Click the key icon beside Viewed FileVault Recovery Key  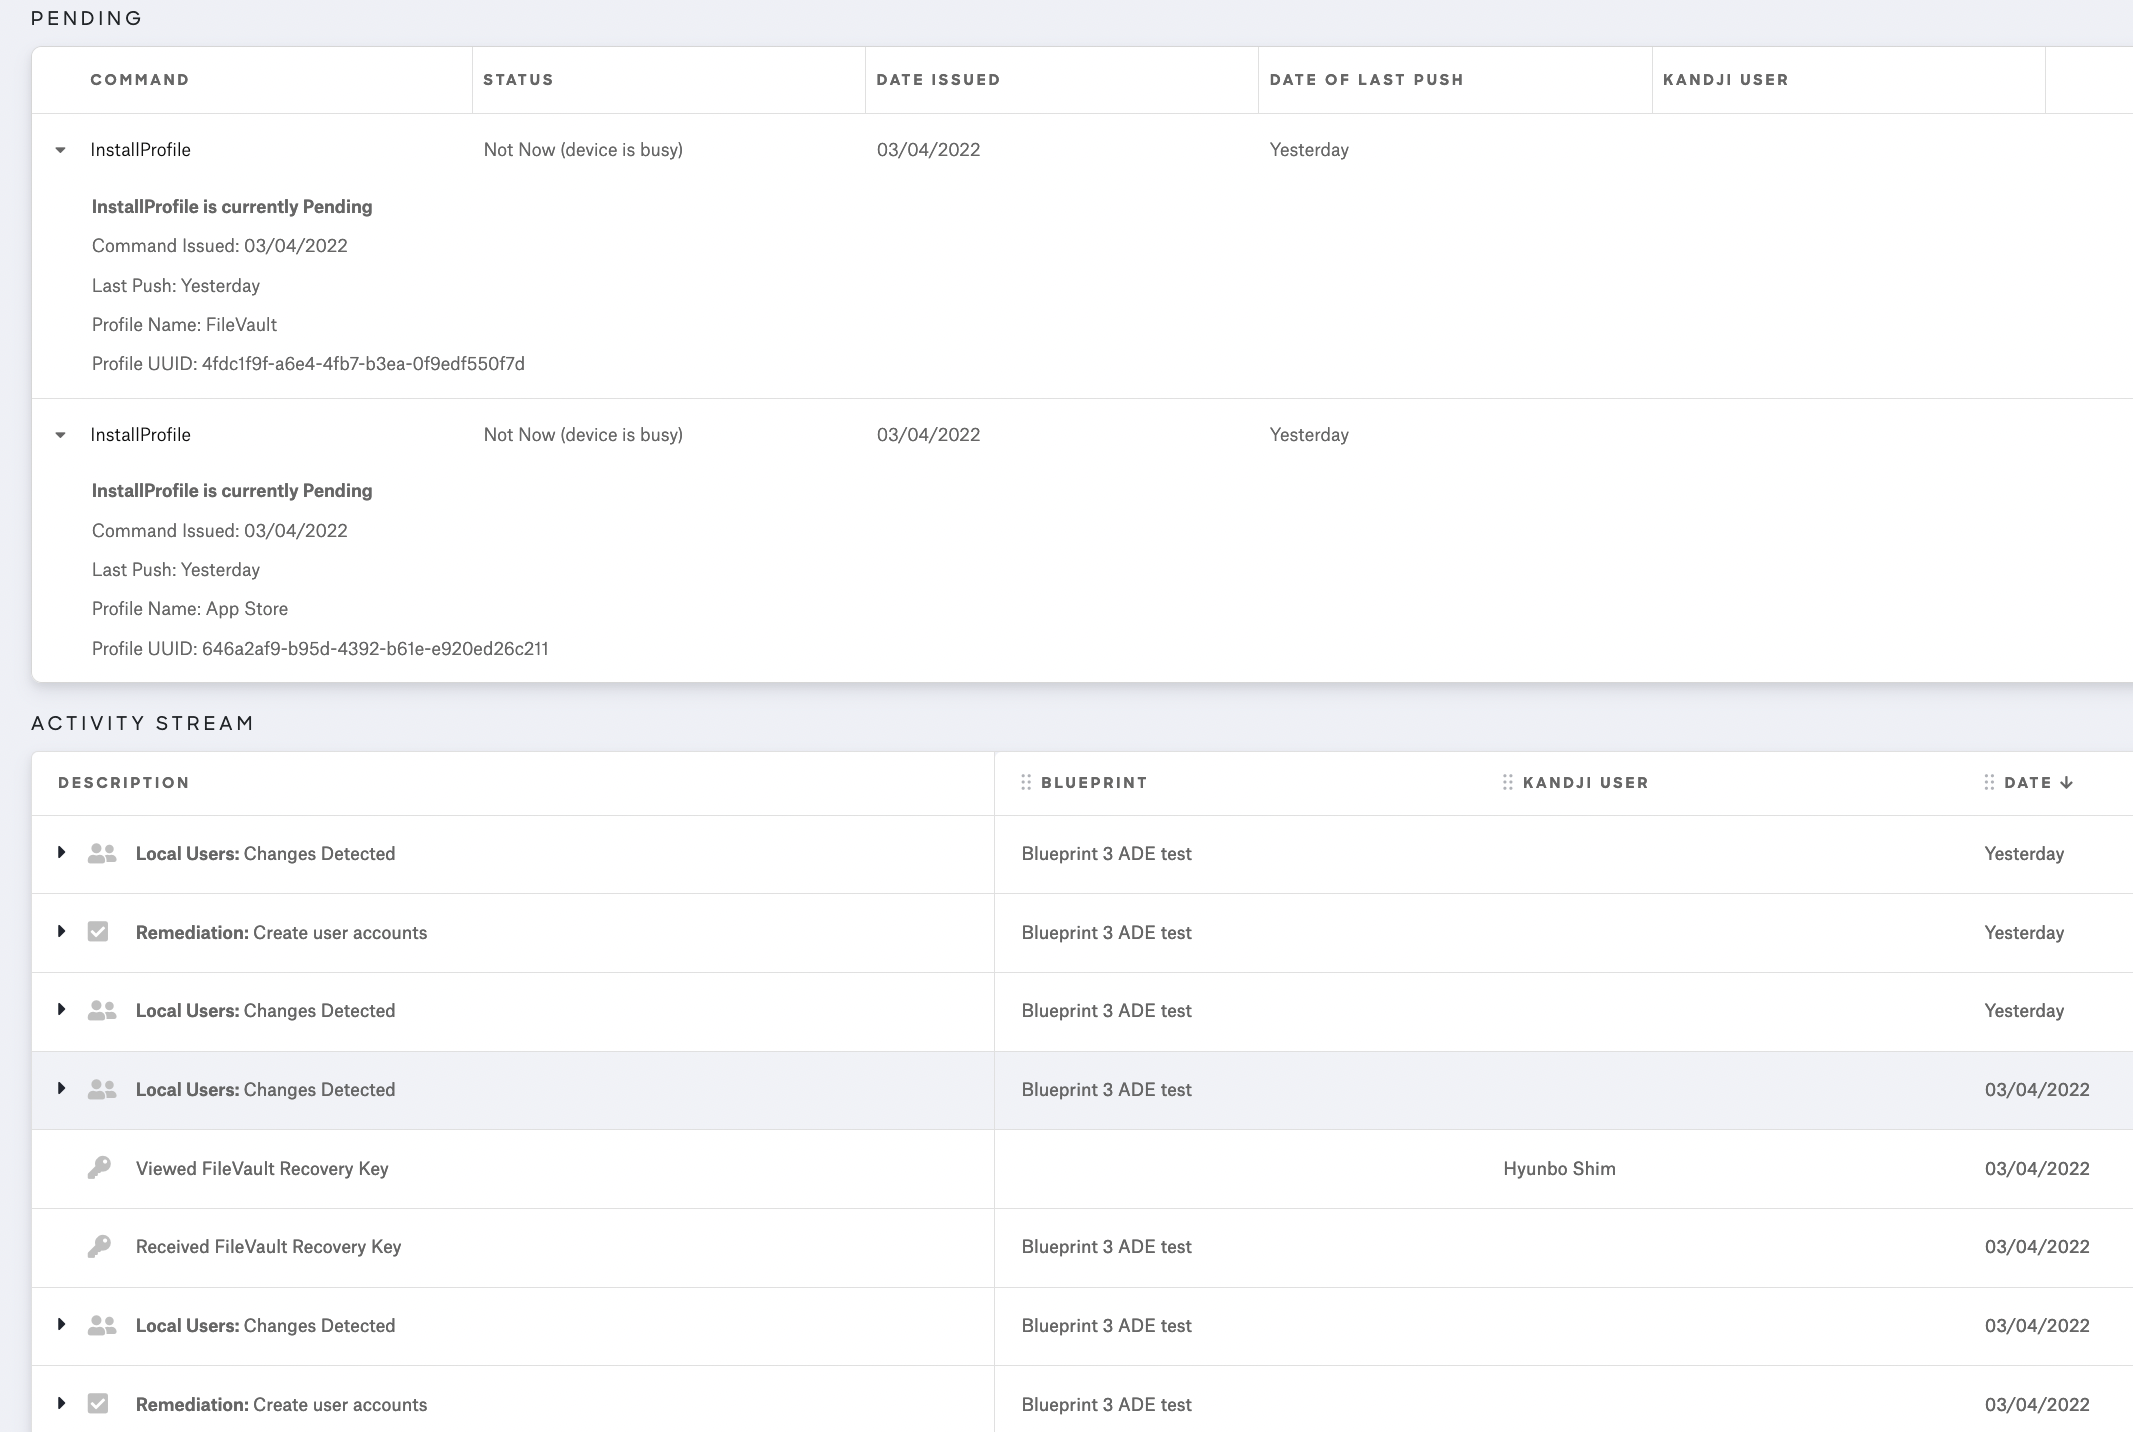[99, 1168]
